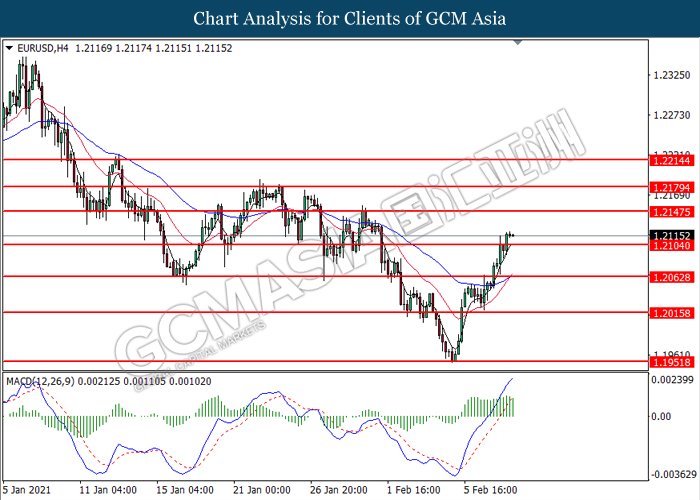The height and width of the screenshot is (500, 700).
Task: Click the 21 Jan 00:00 time label
Action: (262, 490)
